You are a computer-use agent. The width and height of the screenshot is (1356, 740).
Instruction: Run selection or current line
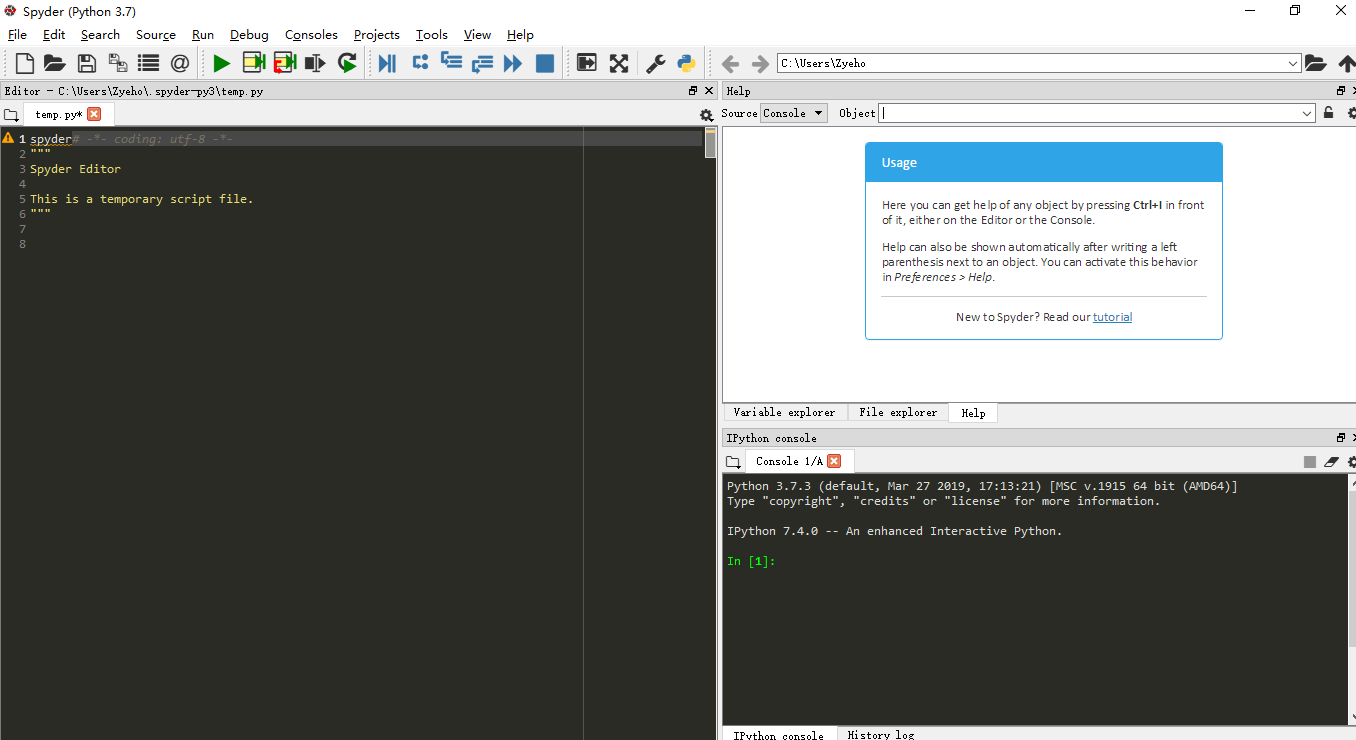pyautogui.click(x=316, y=64)
